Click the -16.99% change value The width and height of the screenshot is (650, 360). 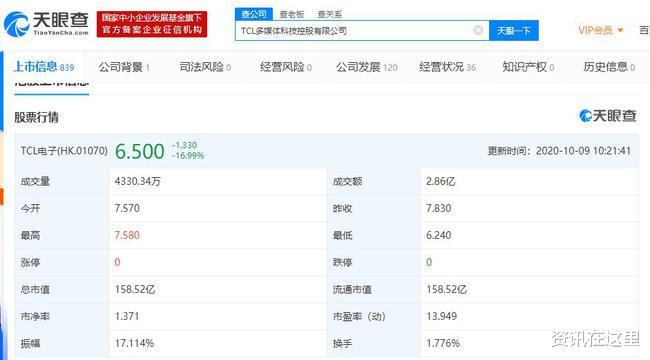tap(188, 156)
